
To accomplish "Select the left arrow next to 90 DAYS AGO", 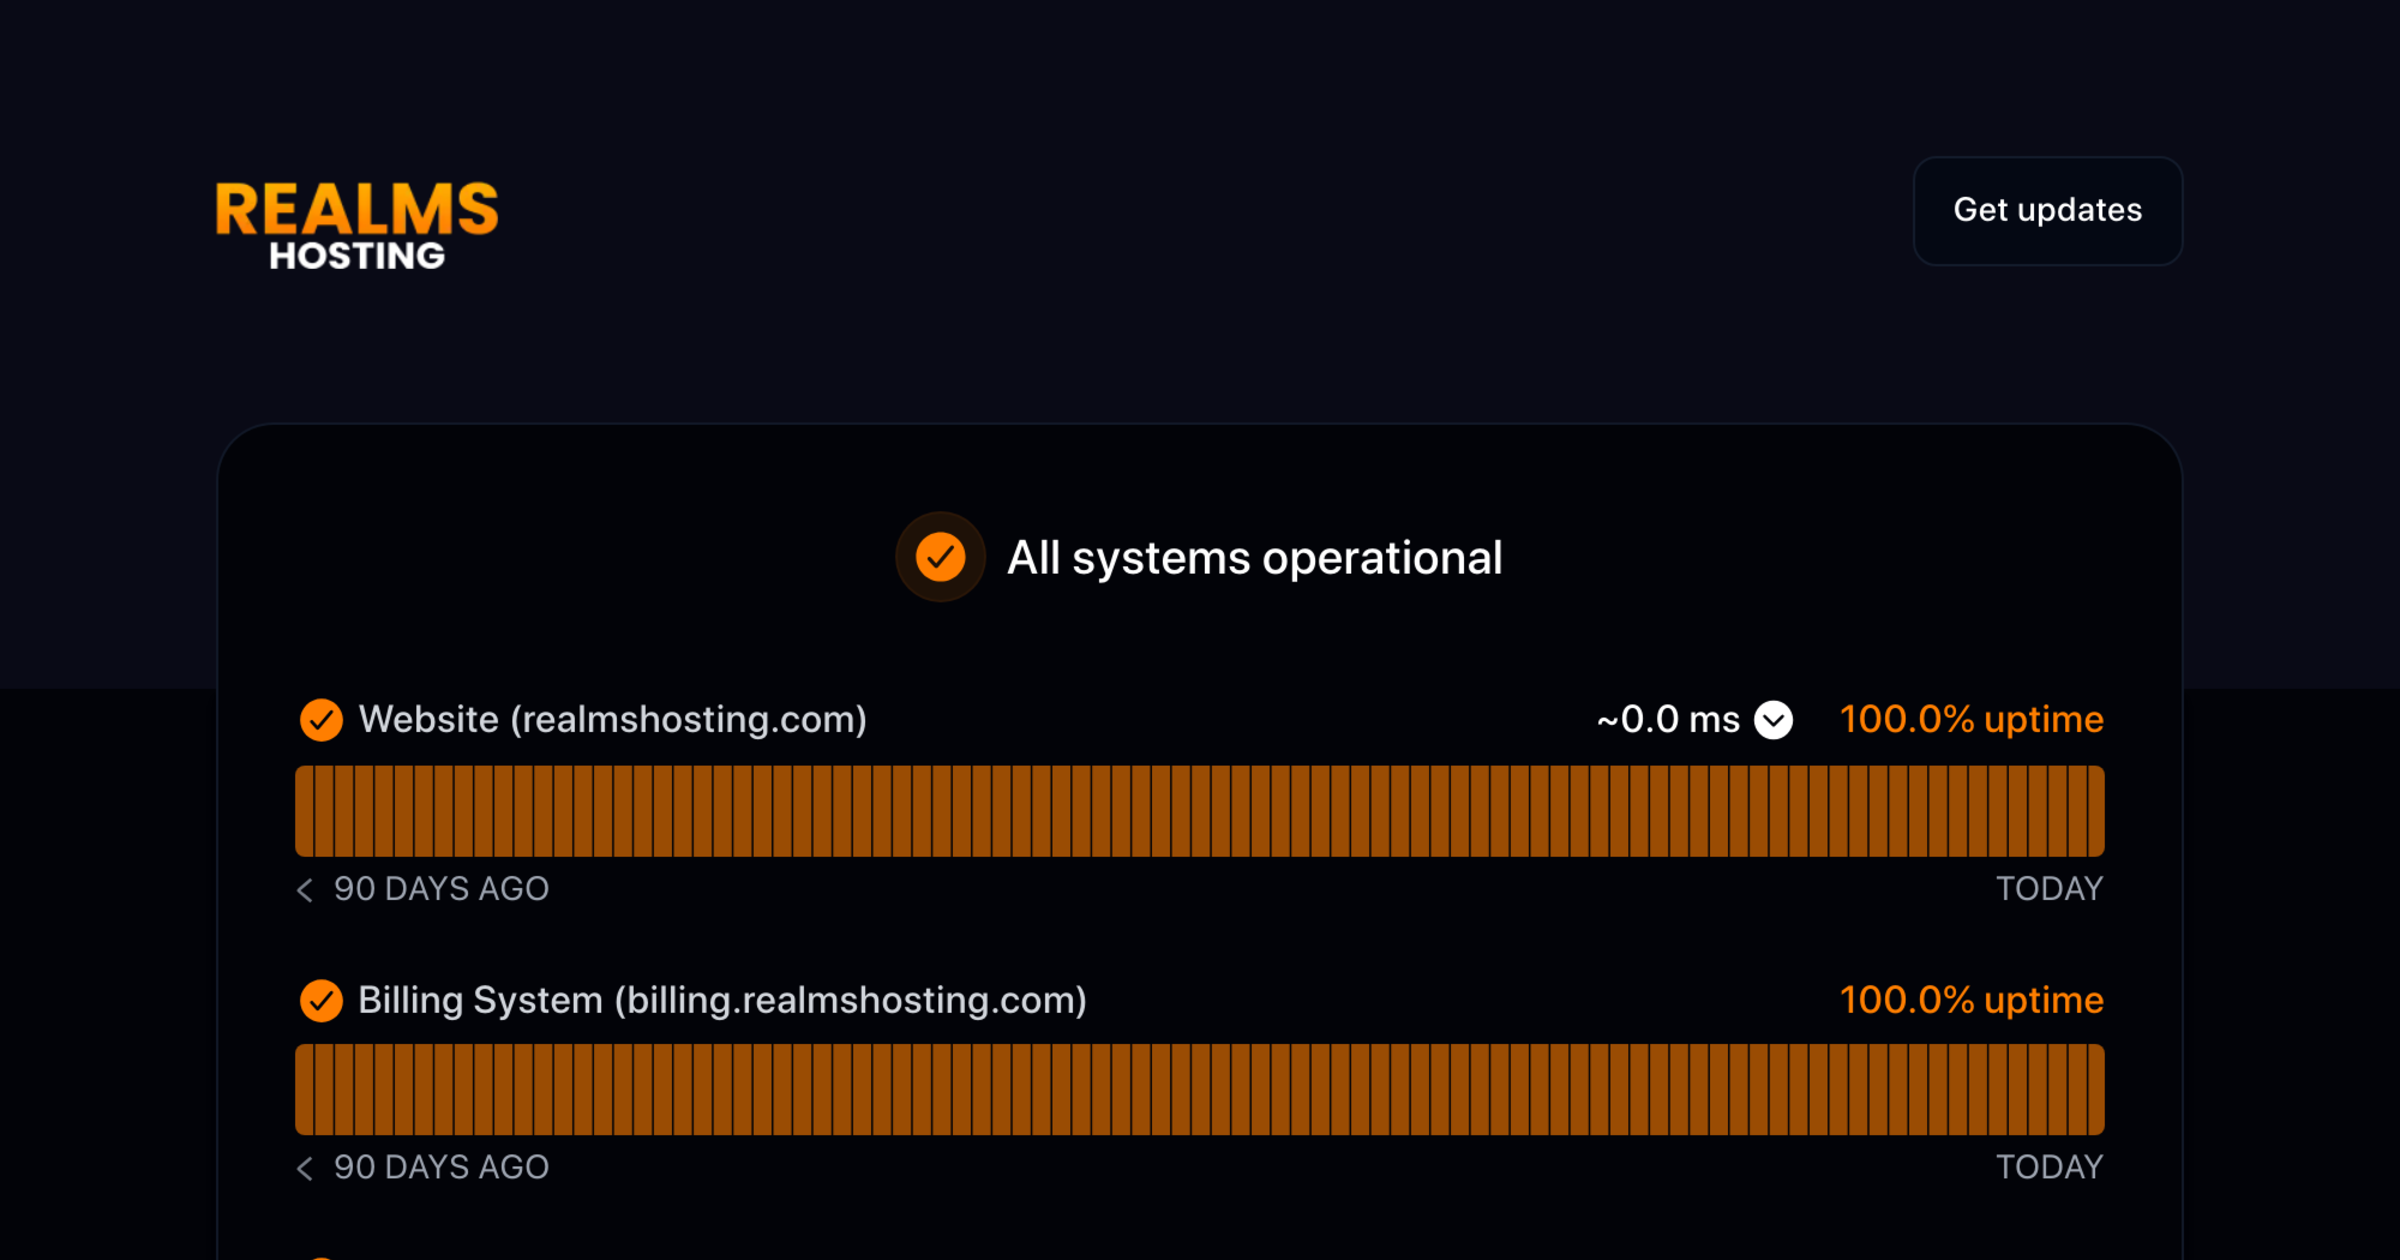I will tap(305, 889).
